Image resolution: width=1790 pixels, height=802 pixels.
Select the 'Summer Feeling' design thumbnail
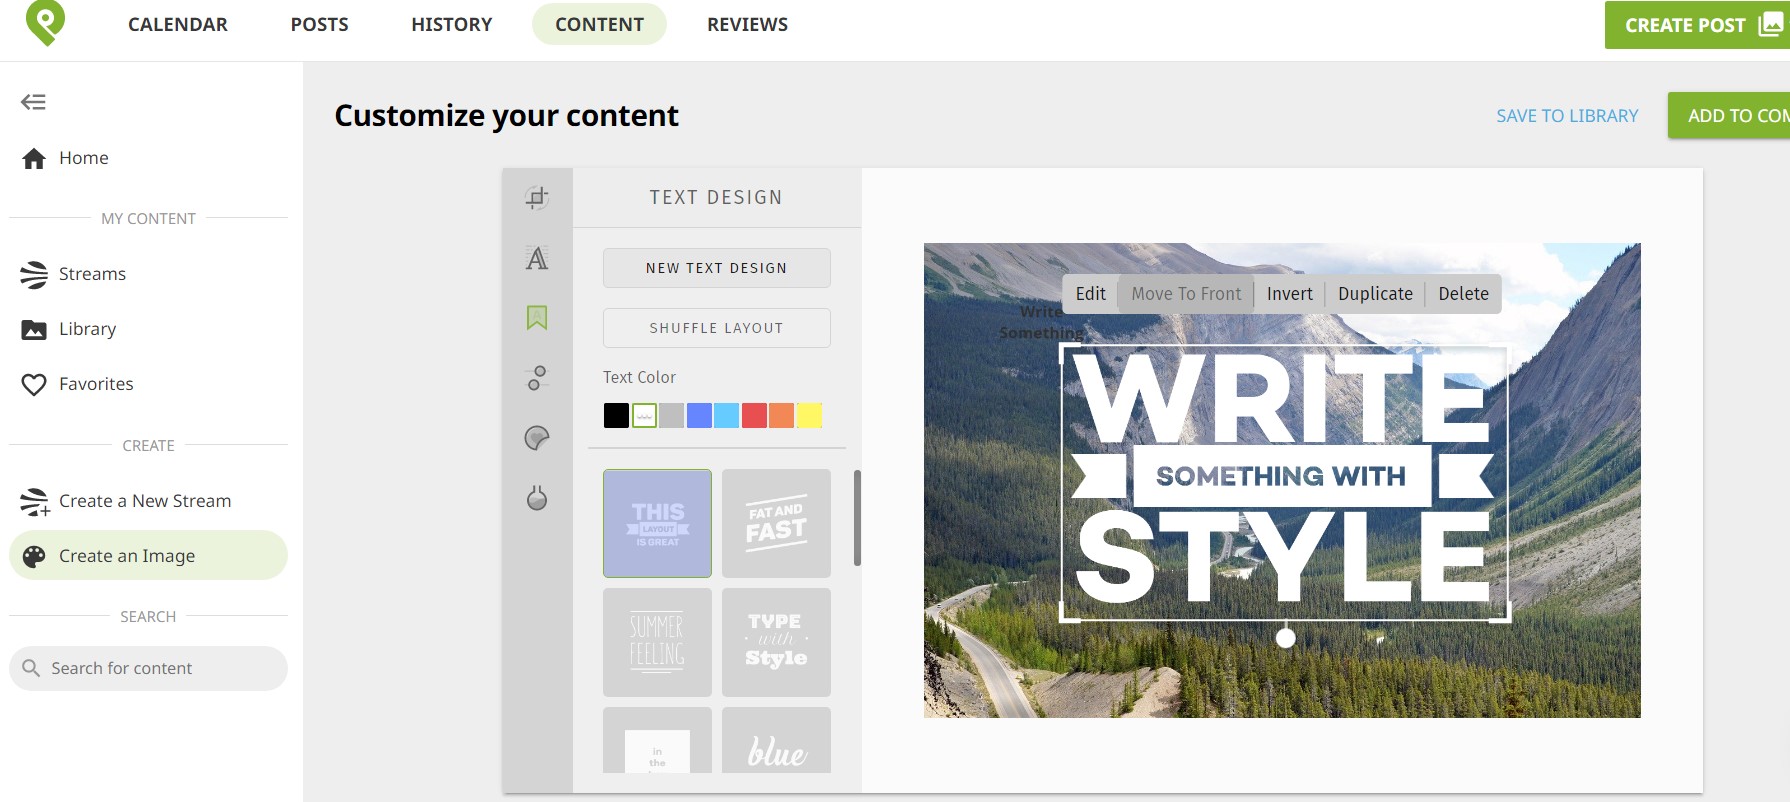[657, 642]
